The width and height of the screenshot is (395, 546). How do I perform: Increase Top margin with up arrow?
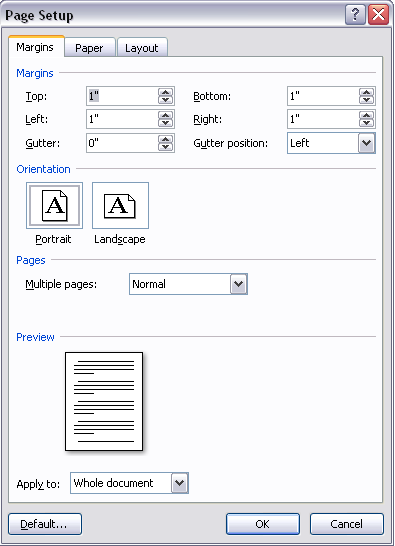[x=165, y=93]
